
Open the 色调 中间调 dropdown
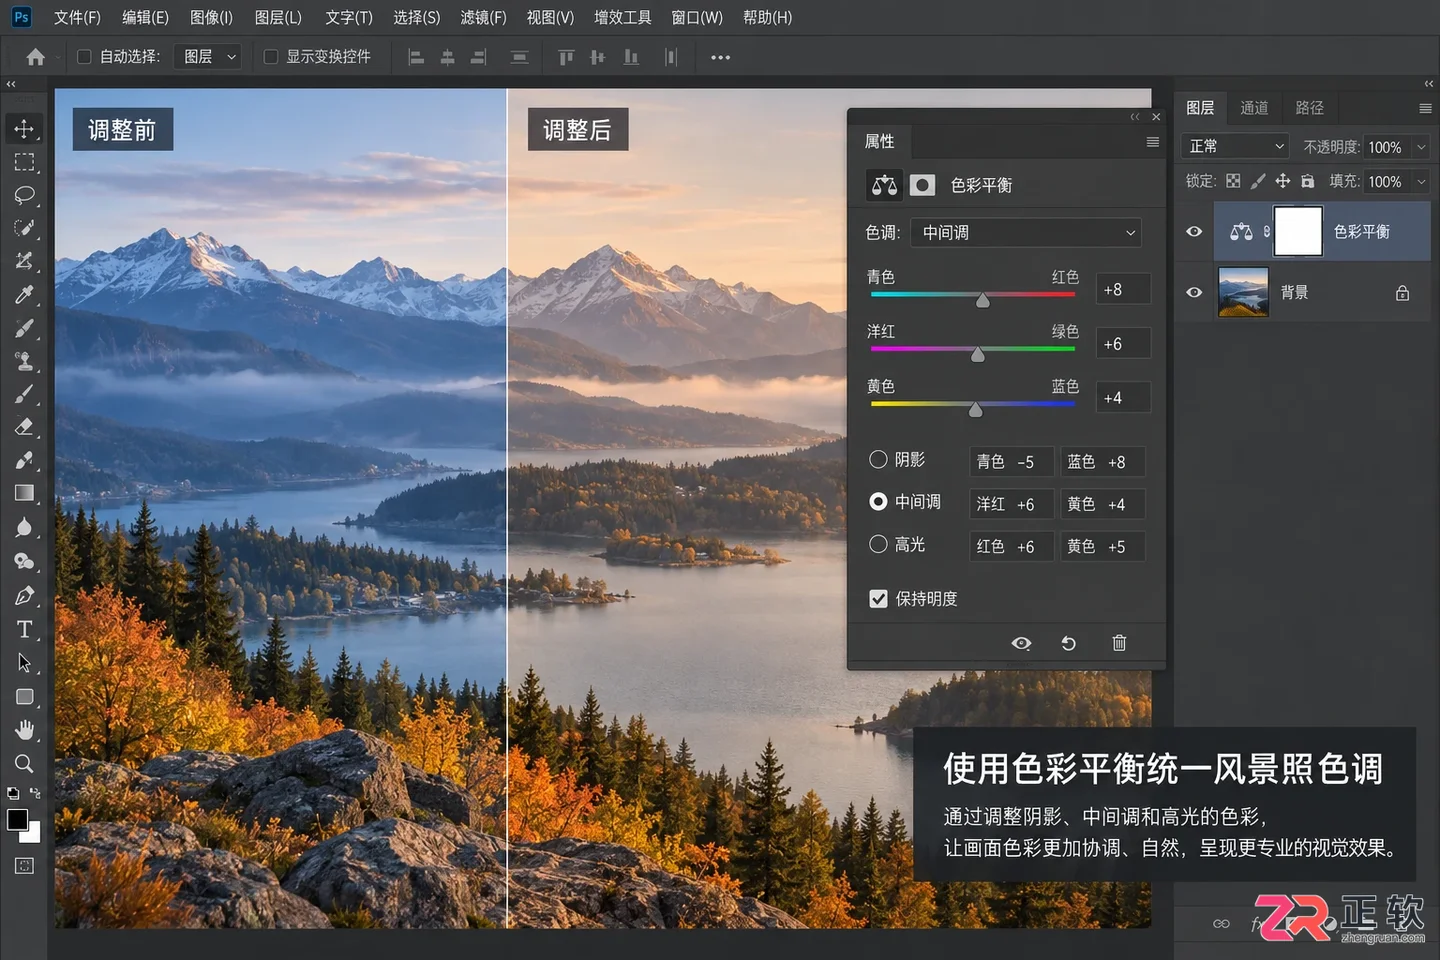(1026, 232)
